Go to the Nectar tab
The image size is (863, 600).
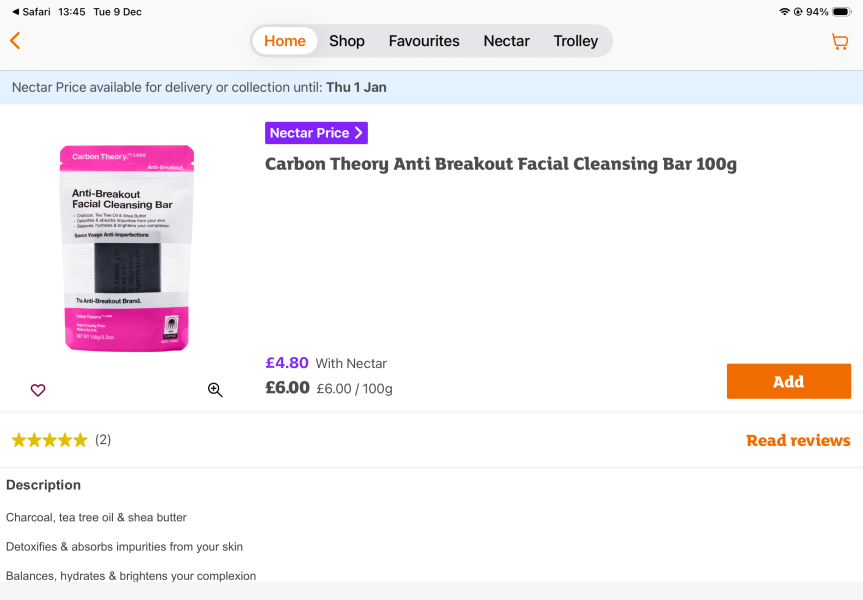(506, 41)
